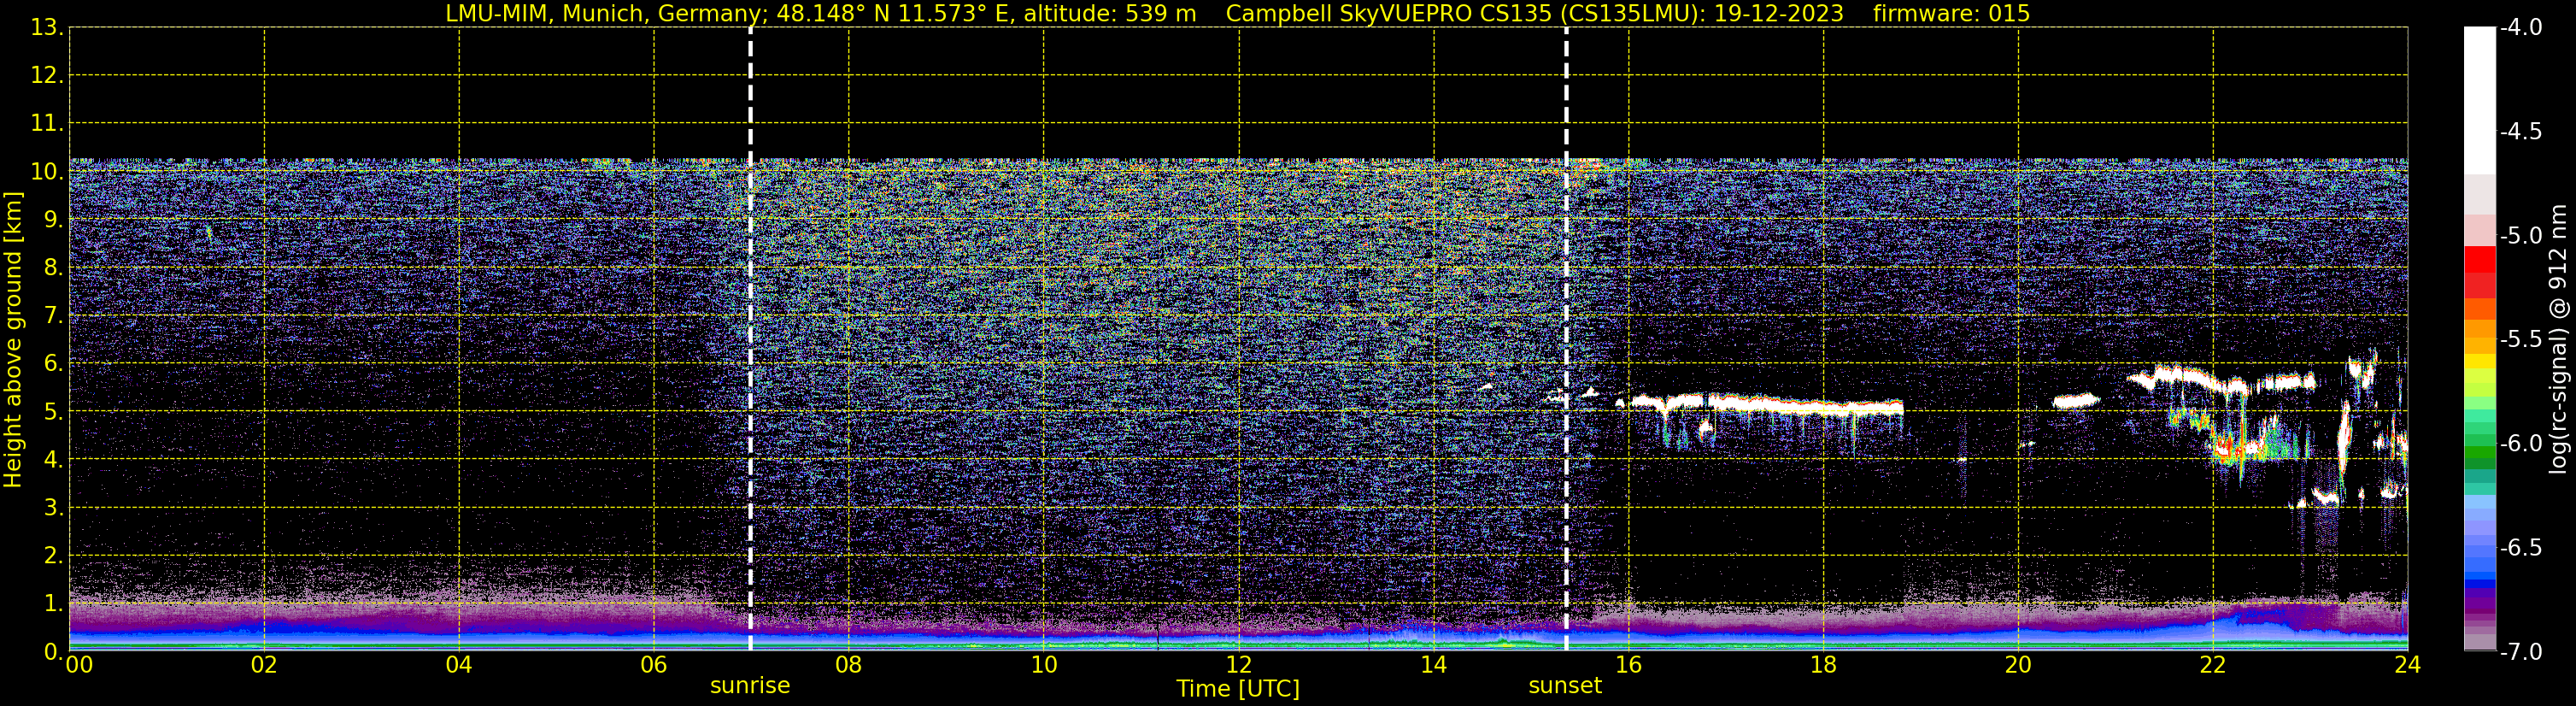
Task: Click the Time [UTC] axis title
Action: (x=1238, y=689)
